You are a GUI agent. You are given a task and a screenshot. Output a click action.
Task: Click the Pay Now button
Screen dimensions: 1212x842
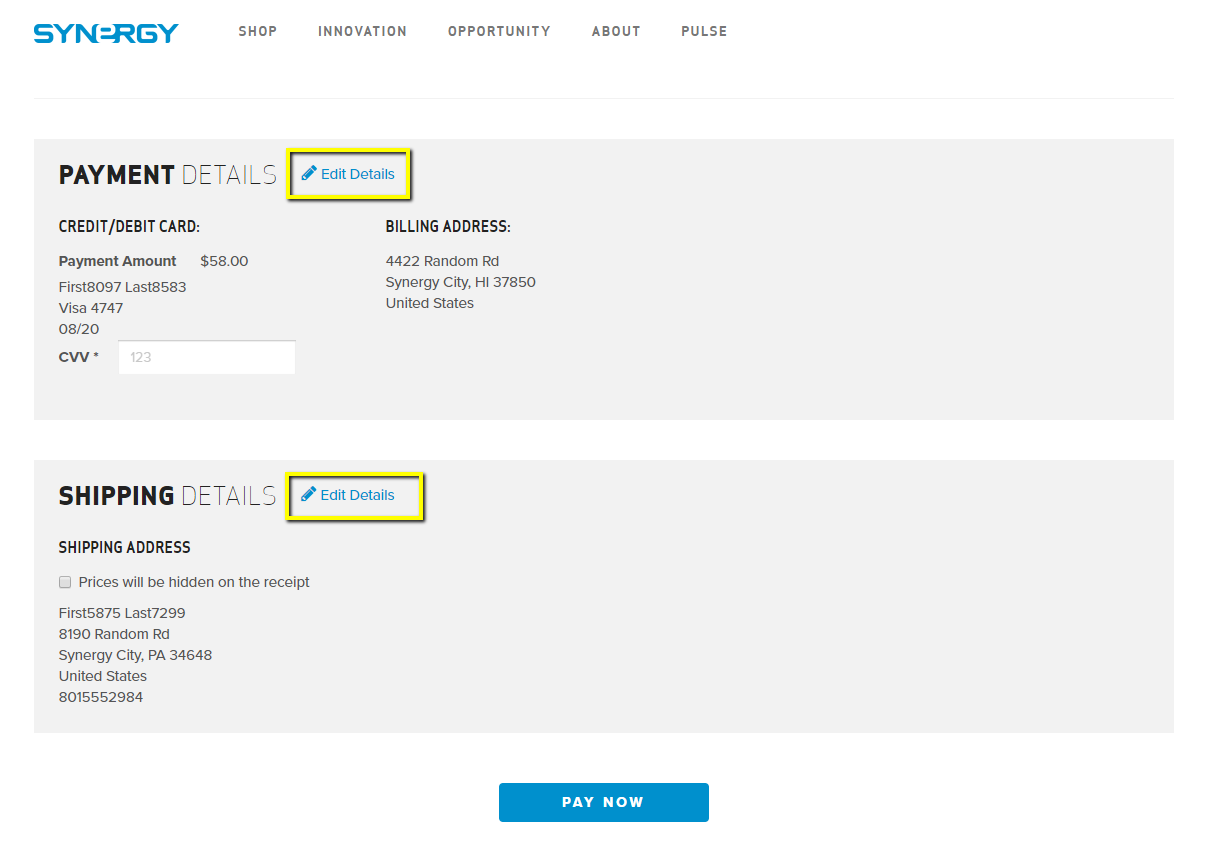coord(604,802)
